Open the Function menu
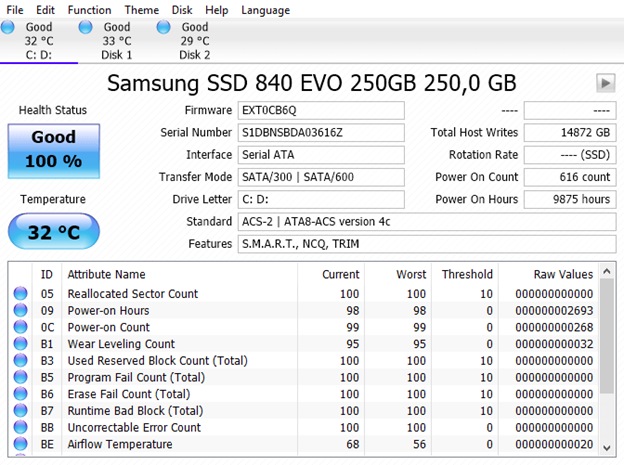This screenshot has width=624, height=465. [x=89, y=10]
